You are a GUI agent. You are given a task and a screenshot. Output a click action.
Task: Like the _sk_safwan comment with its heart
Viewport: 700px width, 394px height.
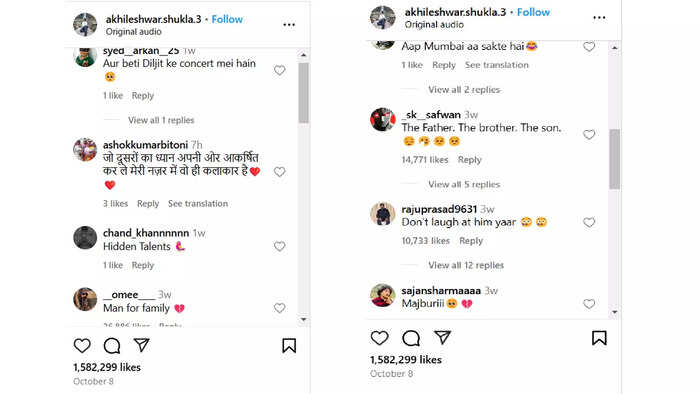pos(589,134)
